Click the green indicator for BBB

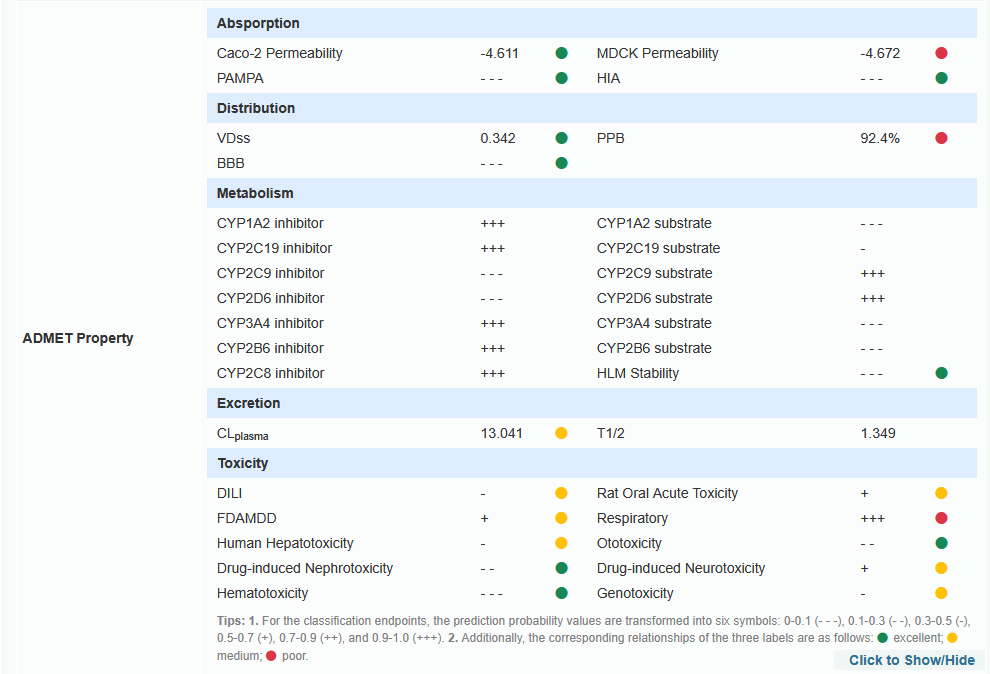click(561, 163)
